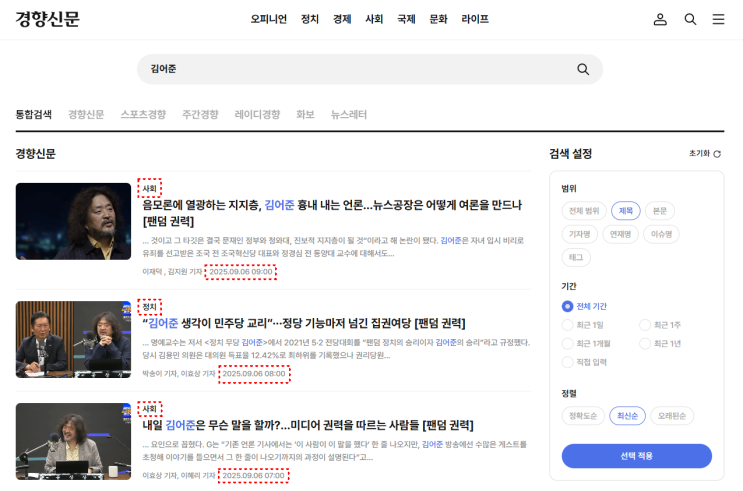Open article '김어준 생각이 민주당 교리' headline
This screenshot has height=491, width=743.
click(304, 323)
